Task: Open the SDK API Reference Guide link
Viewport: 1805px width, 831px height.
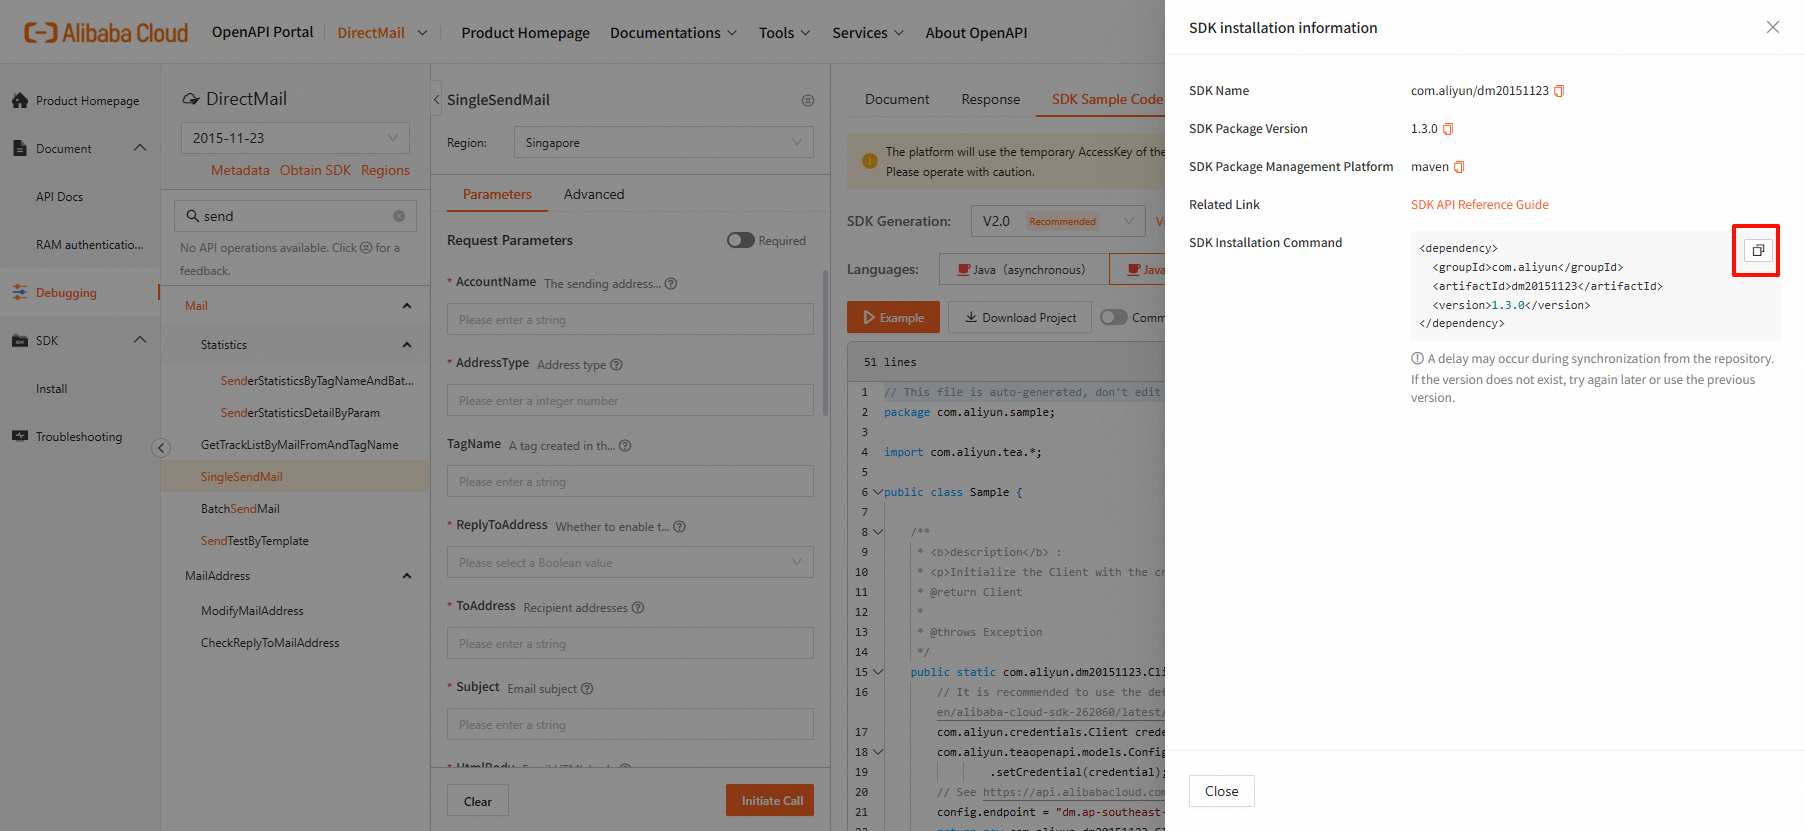Action: (x=1479, y=205)
